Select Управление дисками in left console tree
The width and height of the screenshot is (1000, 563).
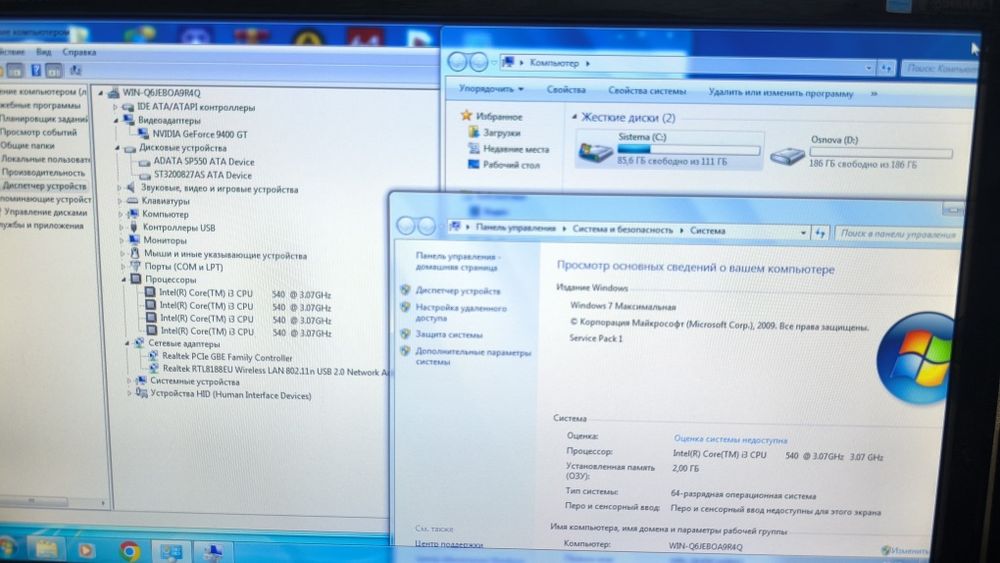tap(45, 212)
